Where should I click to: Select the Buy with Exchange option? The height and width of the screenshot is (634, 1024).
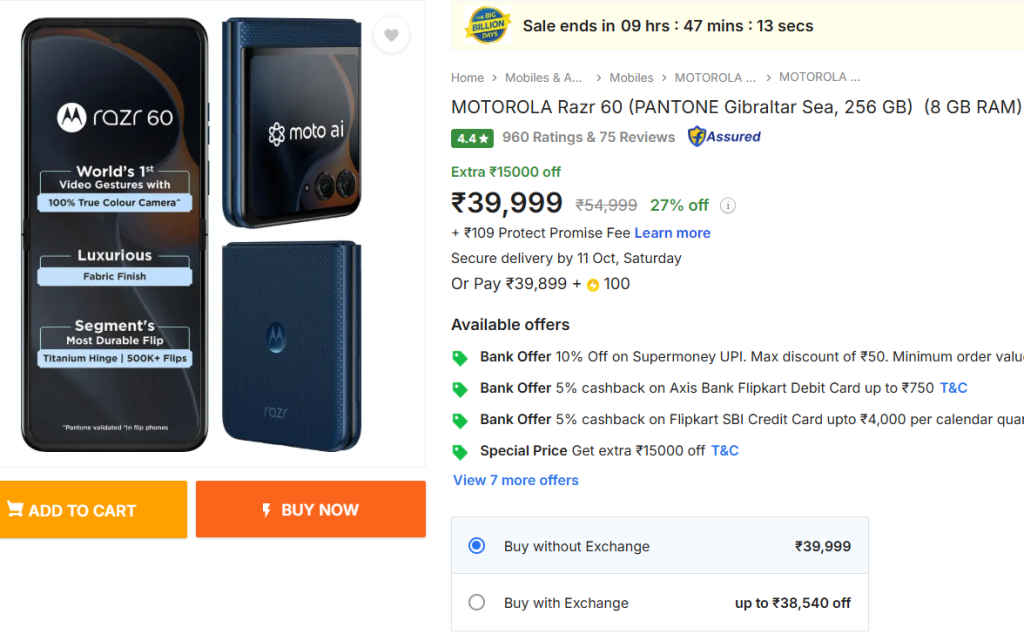click(476, 603)
